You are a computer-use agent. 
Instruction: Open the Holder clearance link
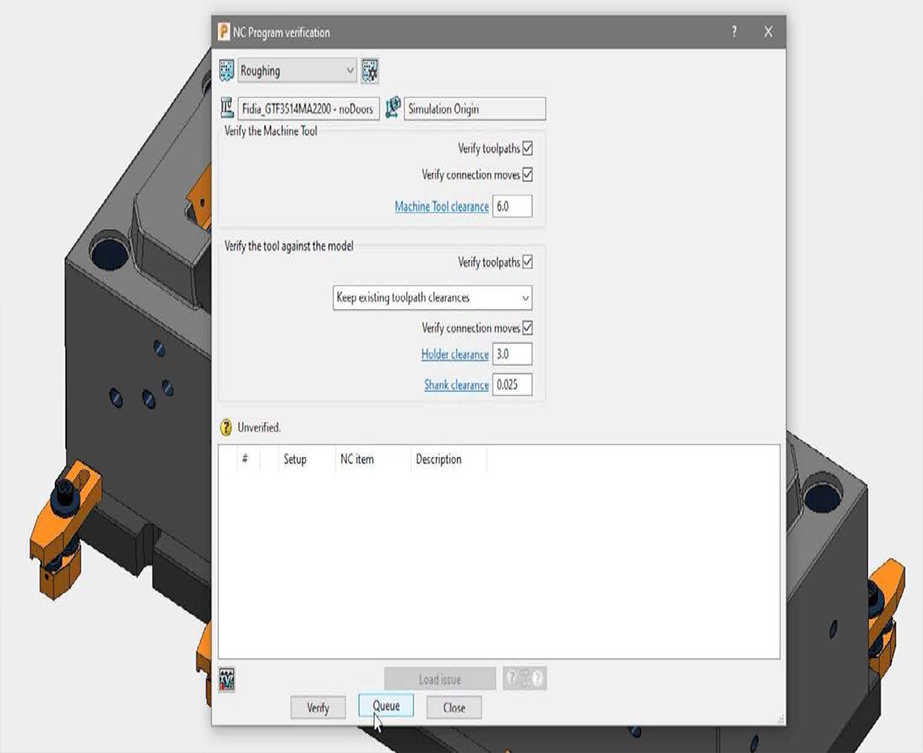(x=454, y=354)
